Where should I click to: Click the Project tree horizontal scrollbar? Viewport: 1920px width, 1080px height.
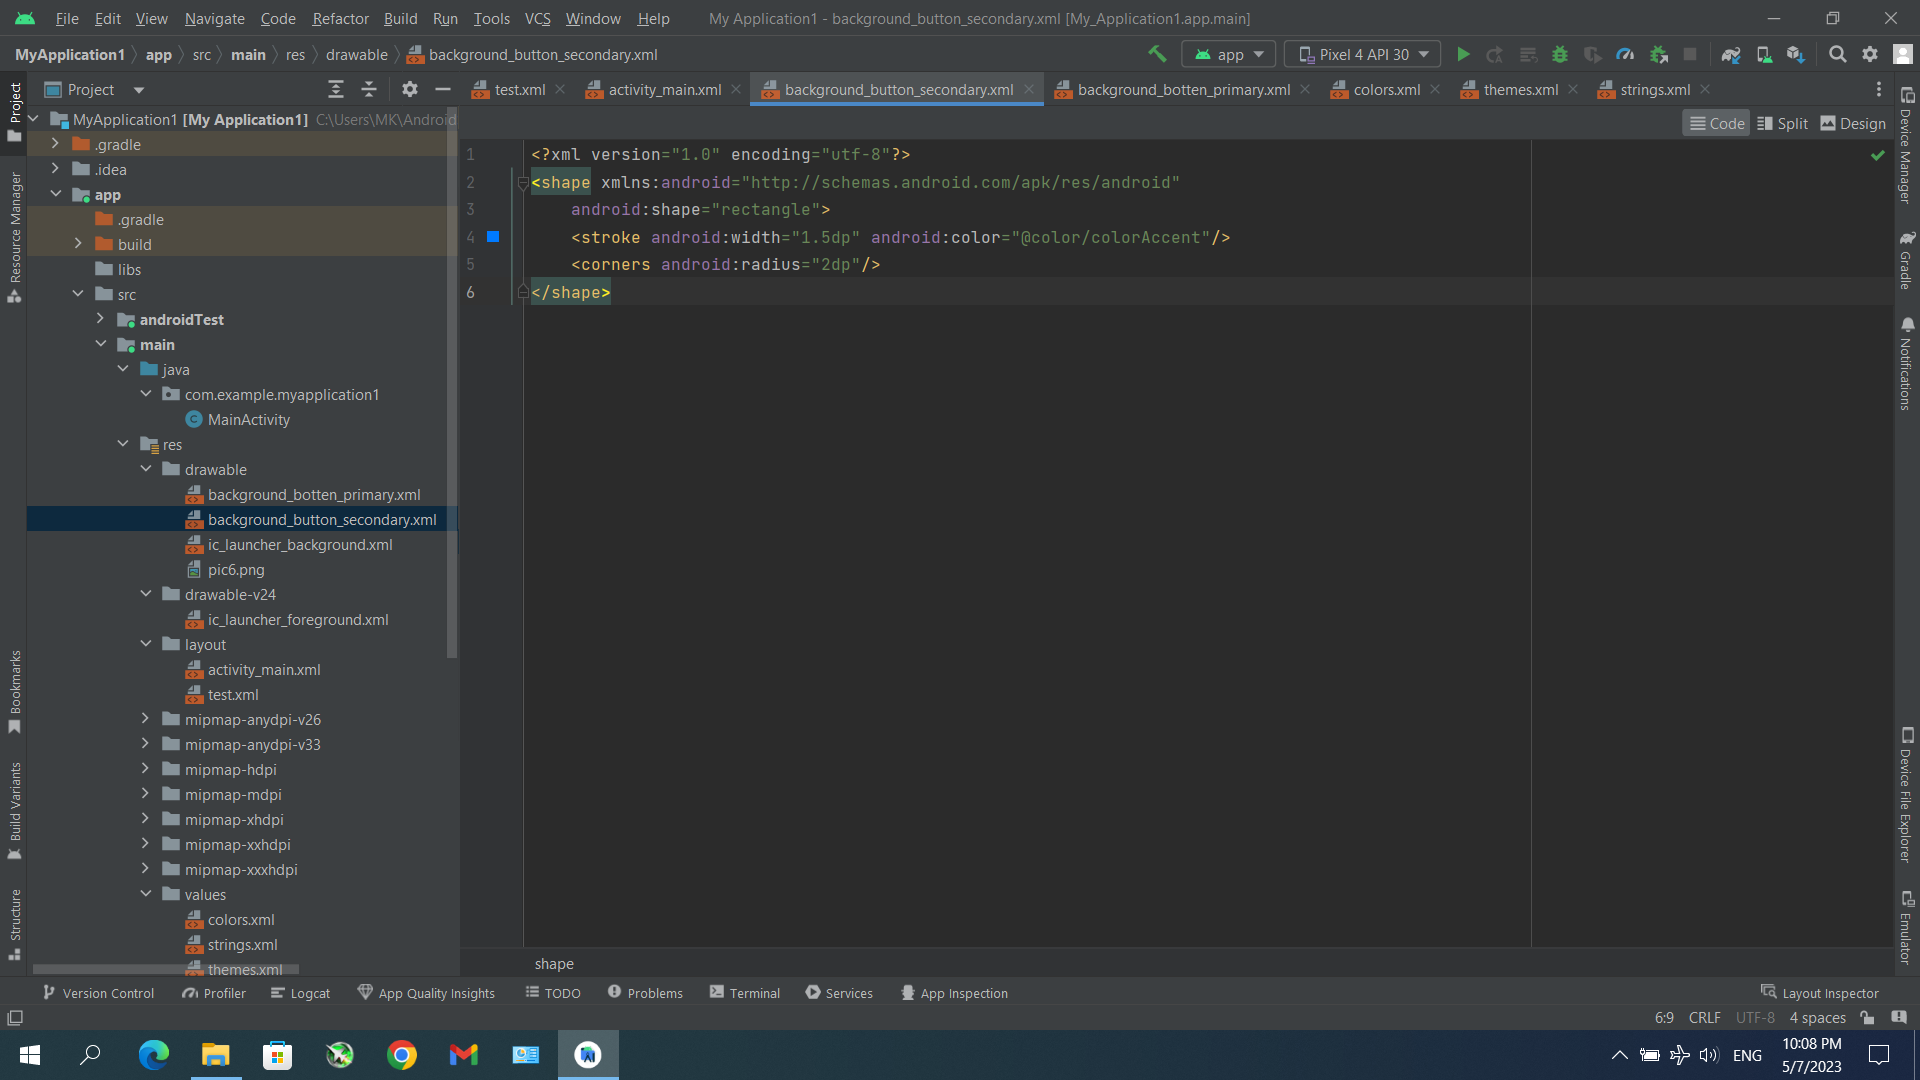tap(166, 969)
